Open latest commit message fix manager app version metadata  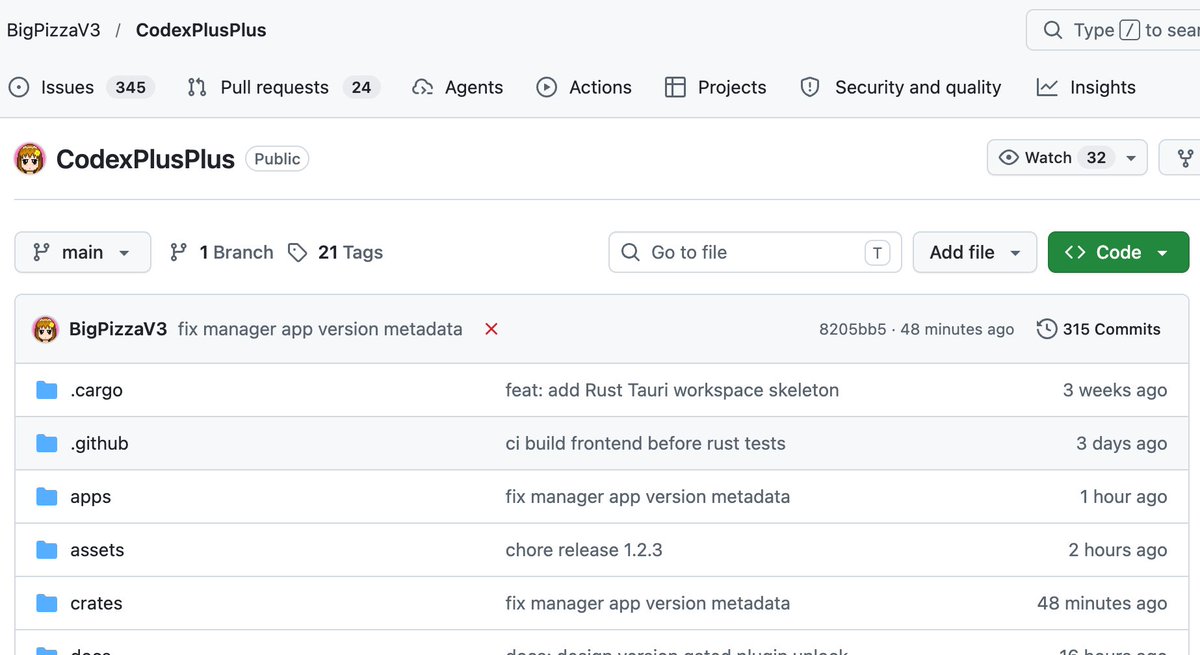[x=320, y=329]
